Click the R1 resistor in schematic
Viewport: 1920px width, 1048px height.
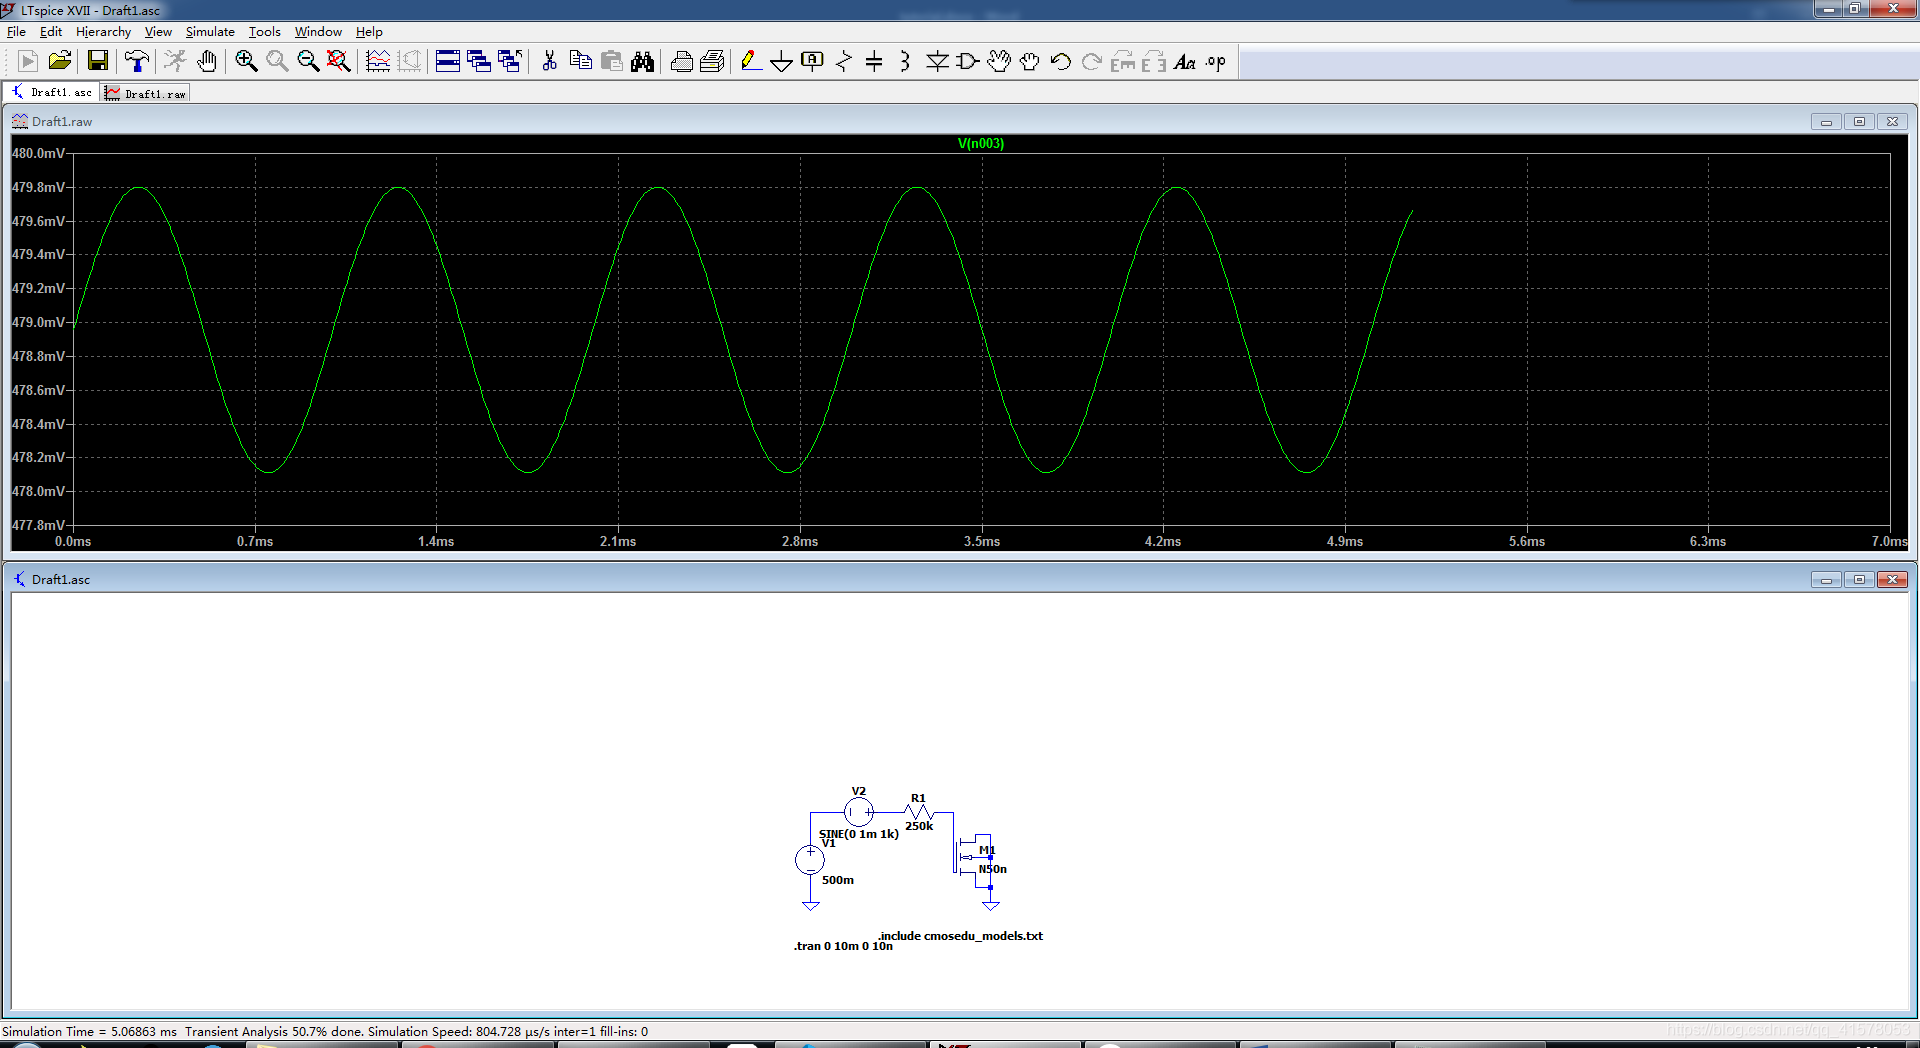click(x=918, y=812)
